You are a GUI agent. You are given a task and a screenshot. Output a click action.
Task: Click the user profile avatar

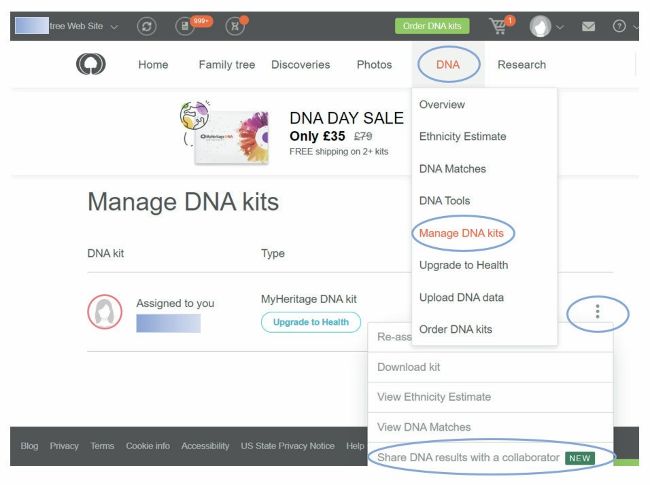tap(540, 27)
